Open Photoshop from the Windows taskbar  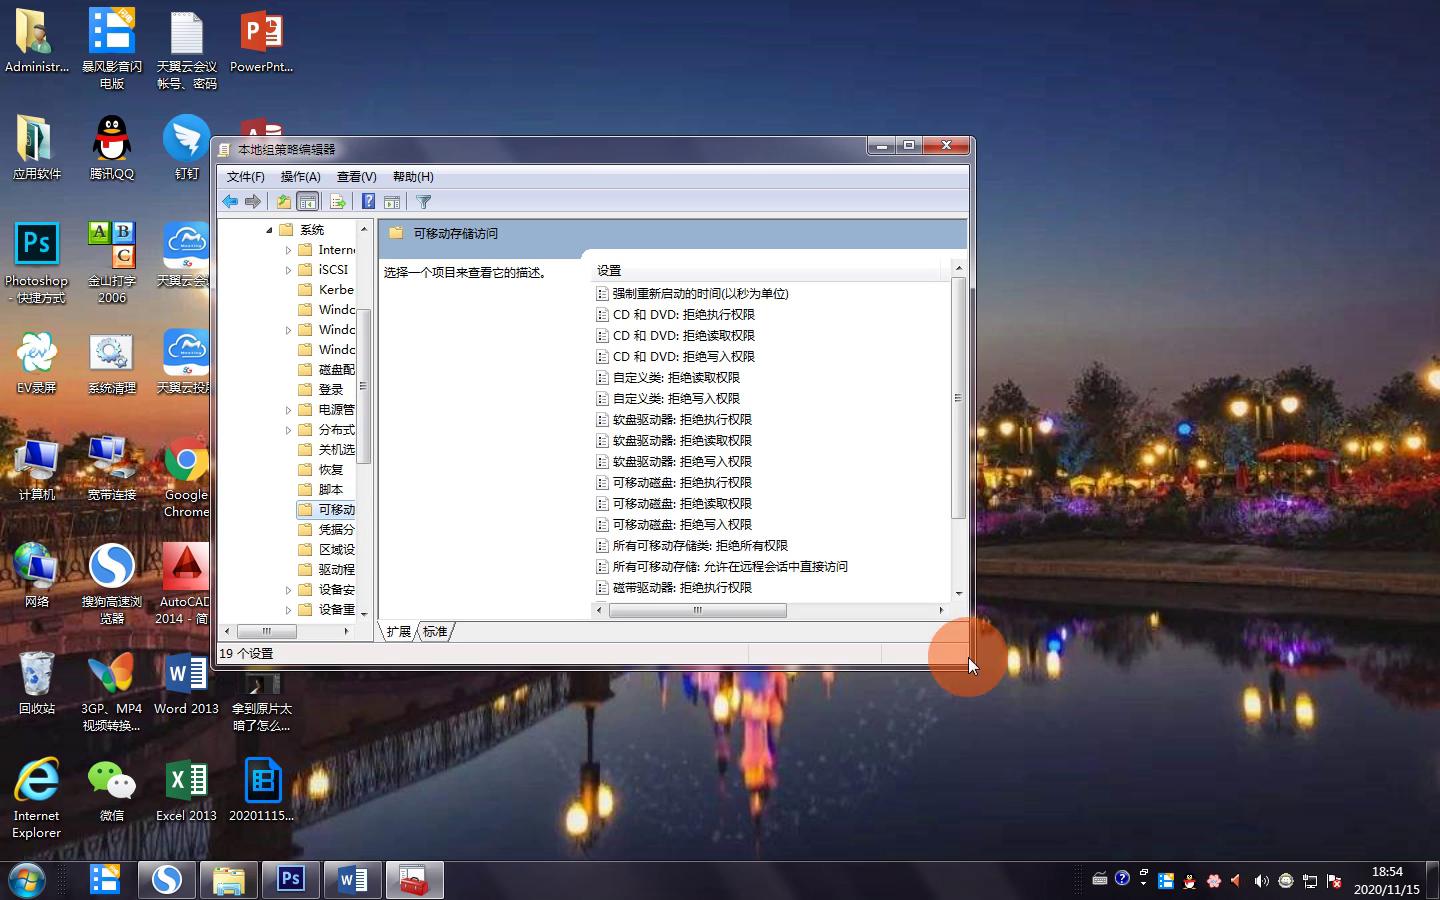[x=291, y=880]
